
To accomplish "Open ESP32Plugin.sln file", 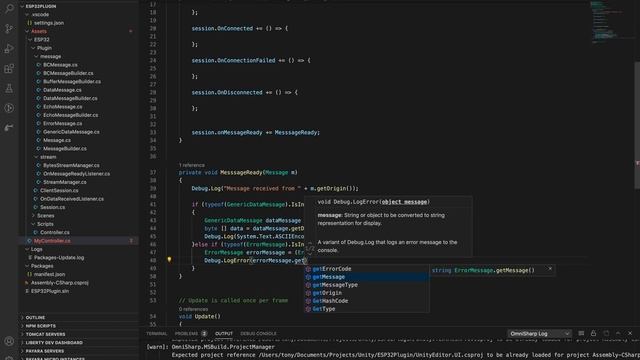I will [50, 291].
